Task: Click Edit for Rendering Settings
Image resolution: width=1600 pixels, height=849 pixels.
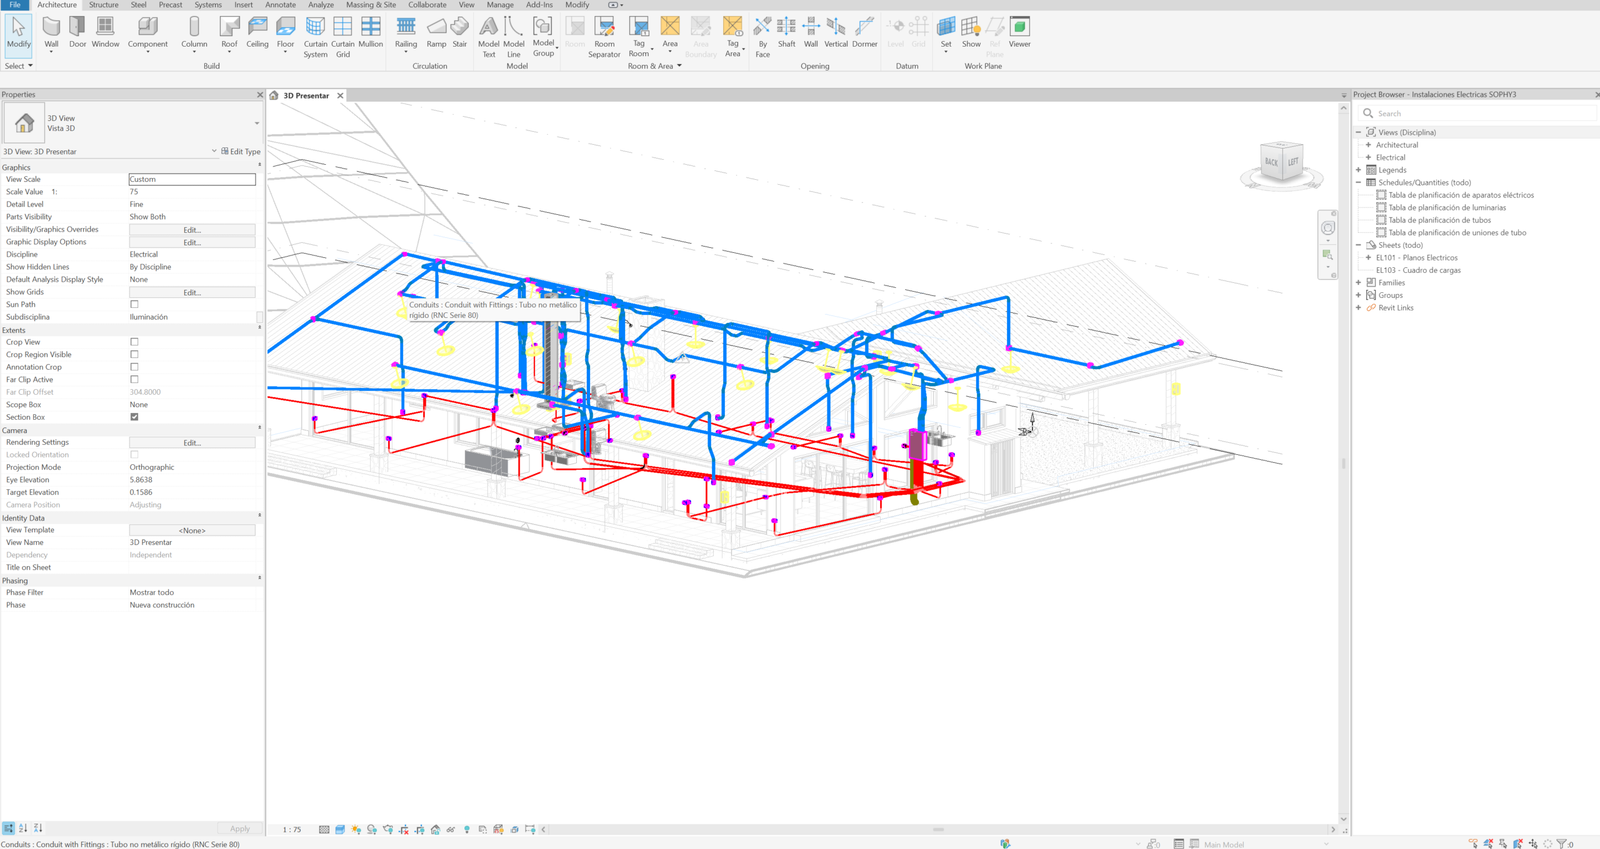Action: click(192, 442)
